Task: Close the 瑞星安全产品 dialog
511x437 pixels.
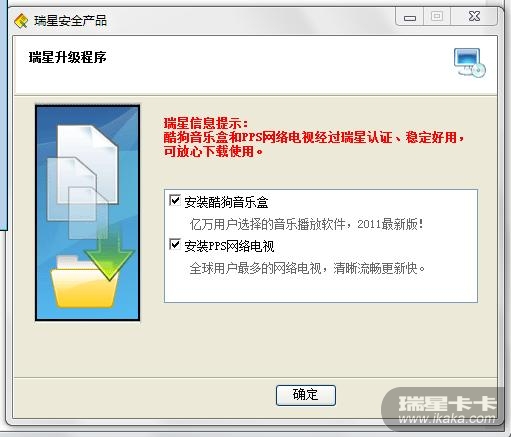Action: point(474,16)
